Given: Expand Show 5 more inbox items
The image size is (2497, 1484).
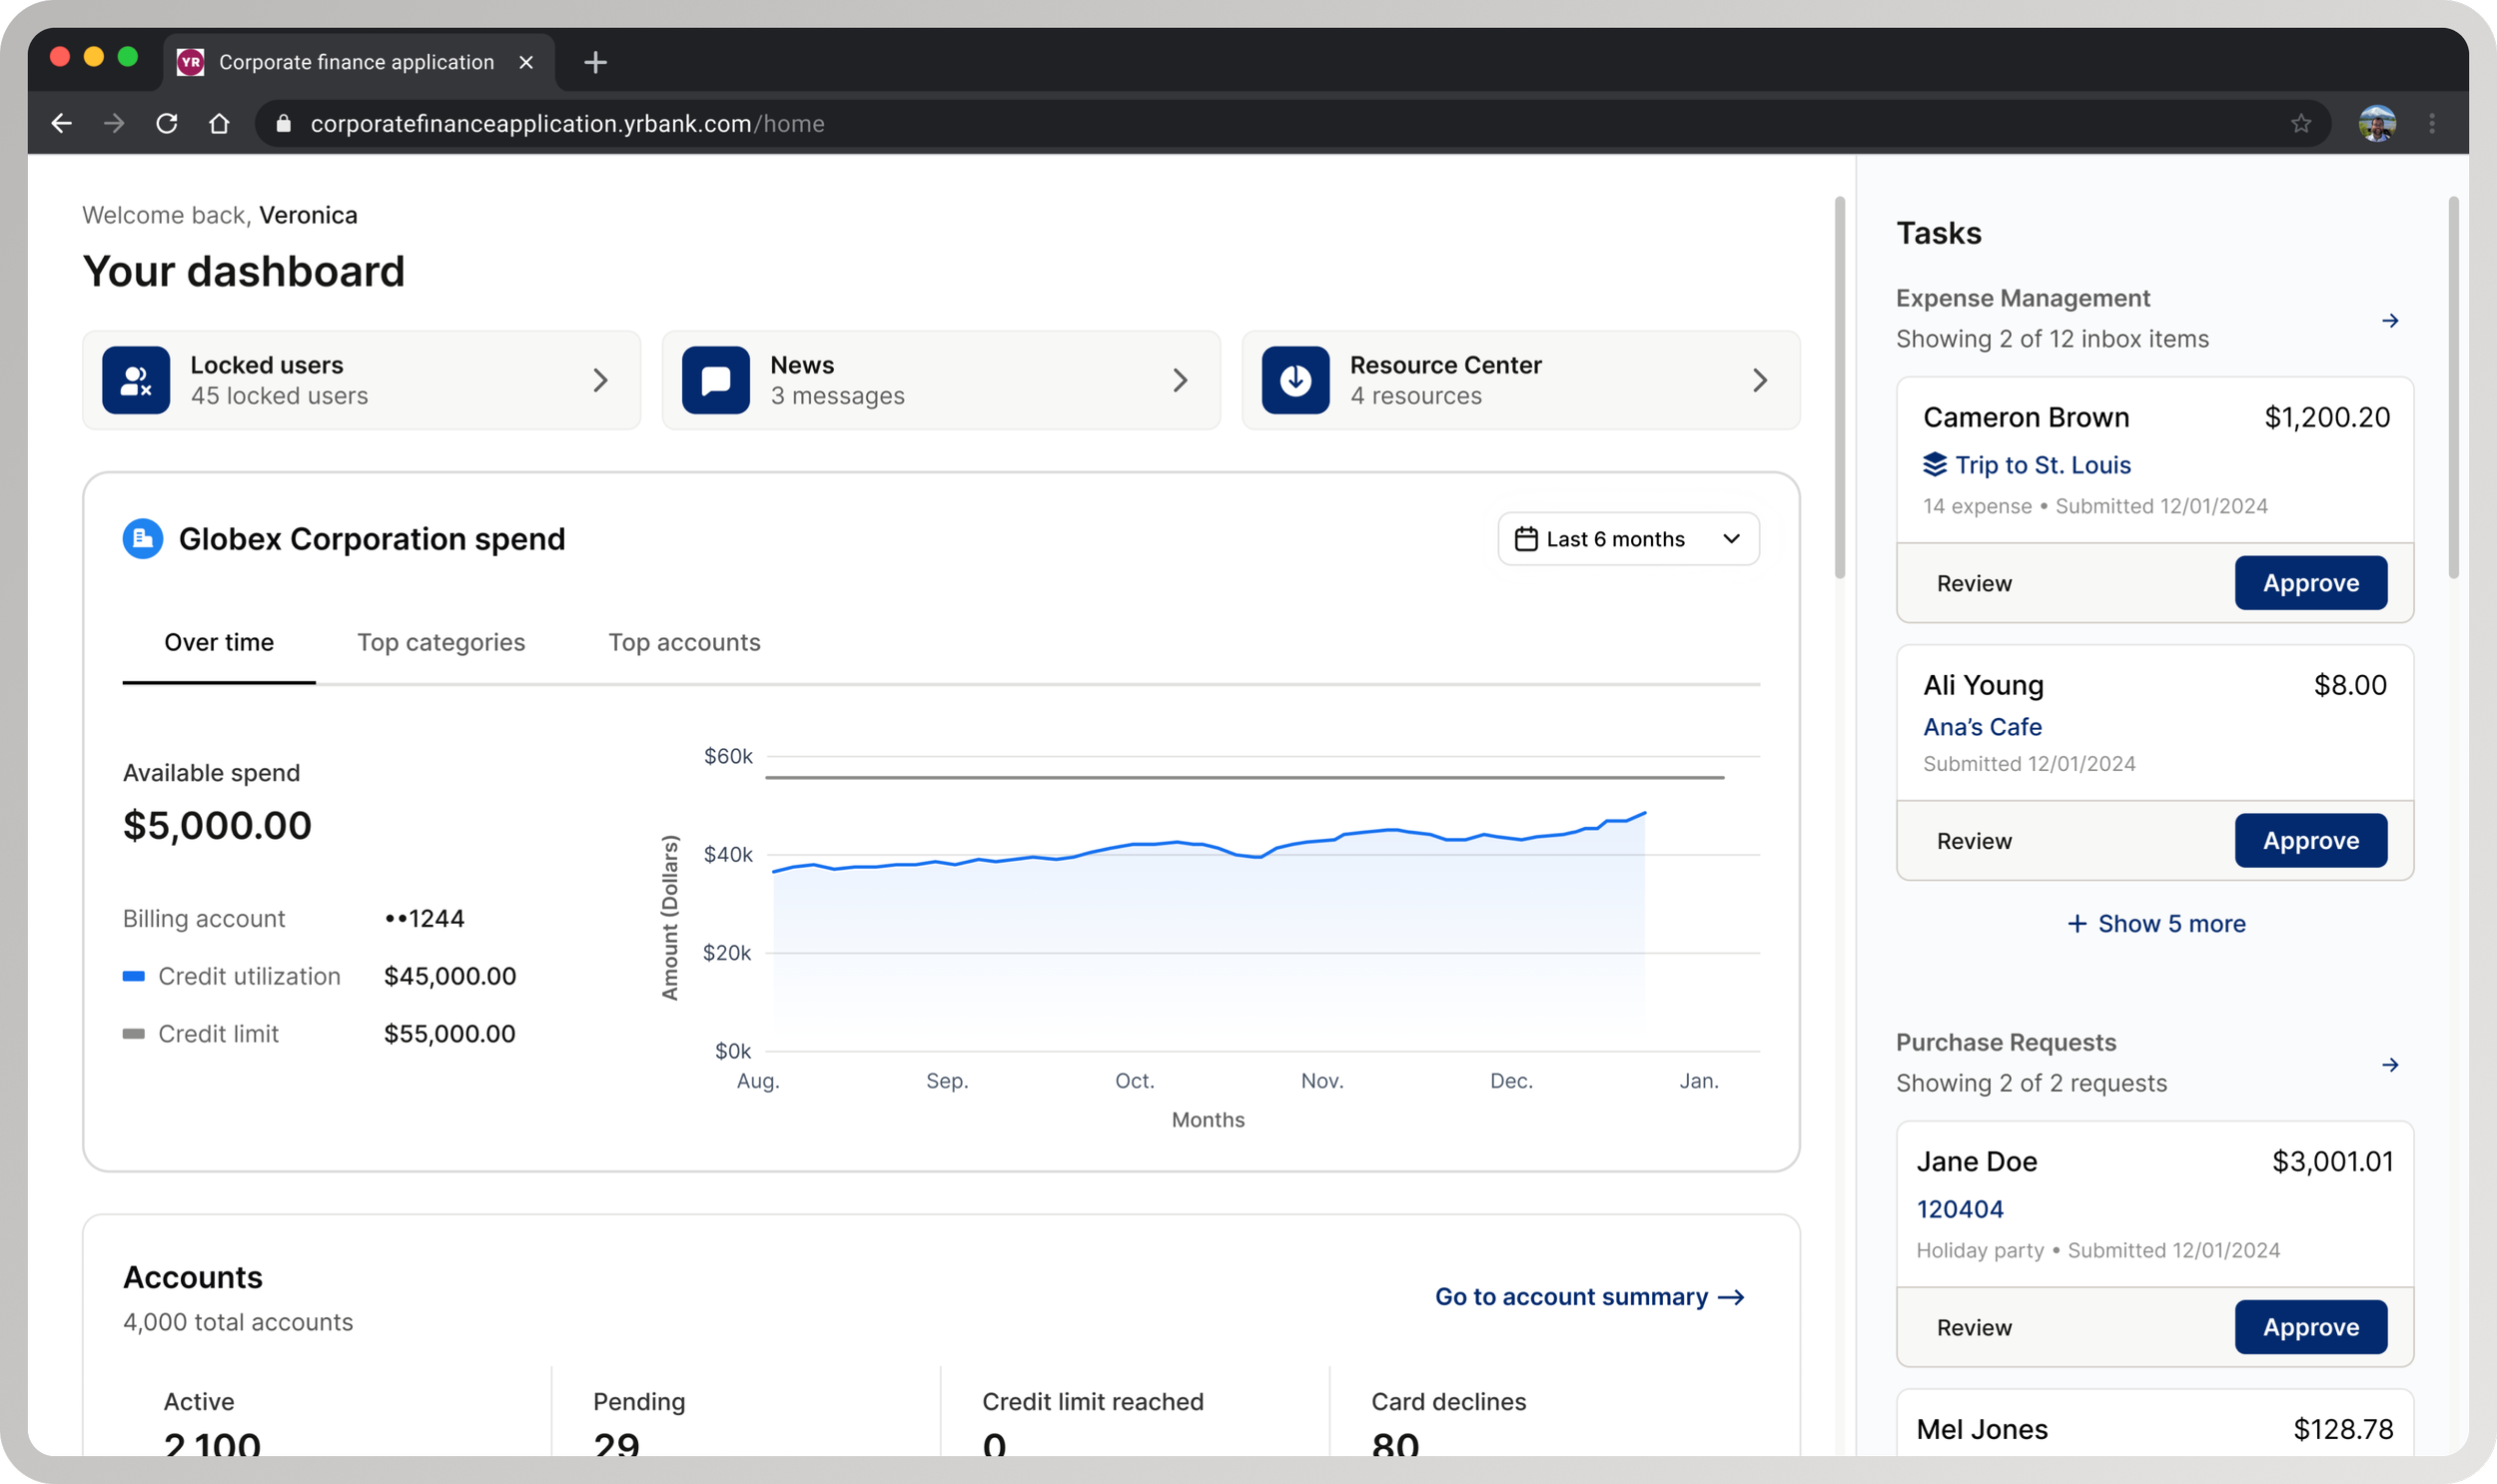Looking at the screenshot, I should 2156,924.
